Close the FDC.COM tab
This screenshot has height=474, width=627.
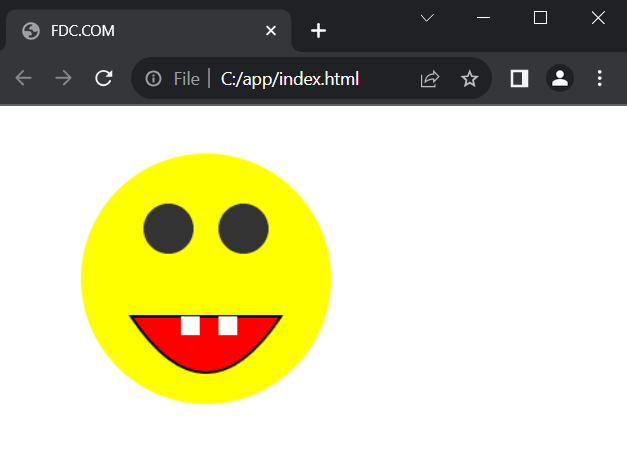271,30
